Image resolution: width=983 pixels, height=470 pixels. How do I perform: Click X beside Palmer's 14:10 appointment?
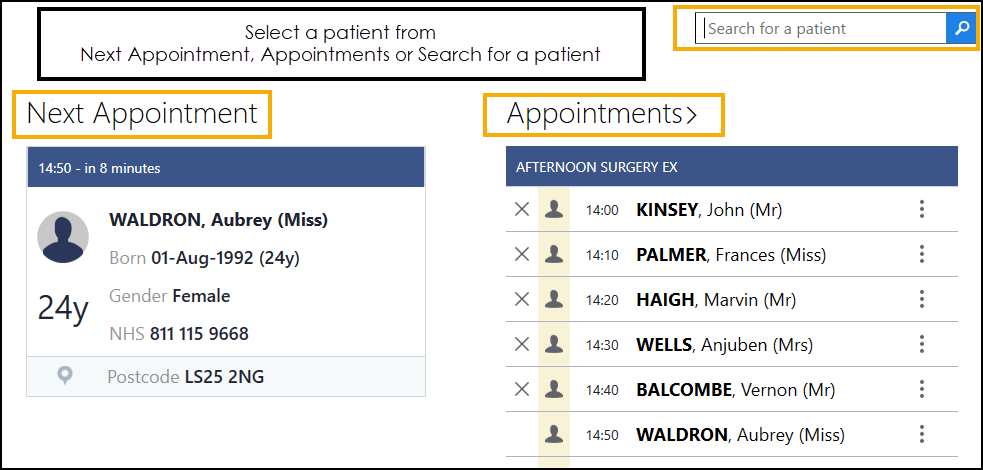point(521,255)
